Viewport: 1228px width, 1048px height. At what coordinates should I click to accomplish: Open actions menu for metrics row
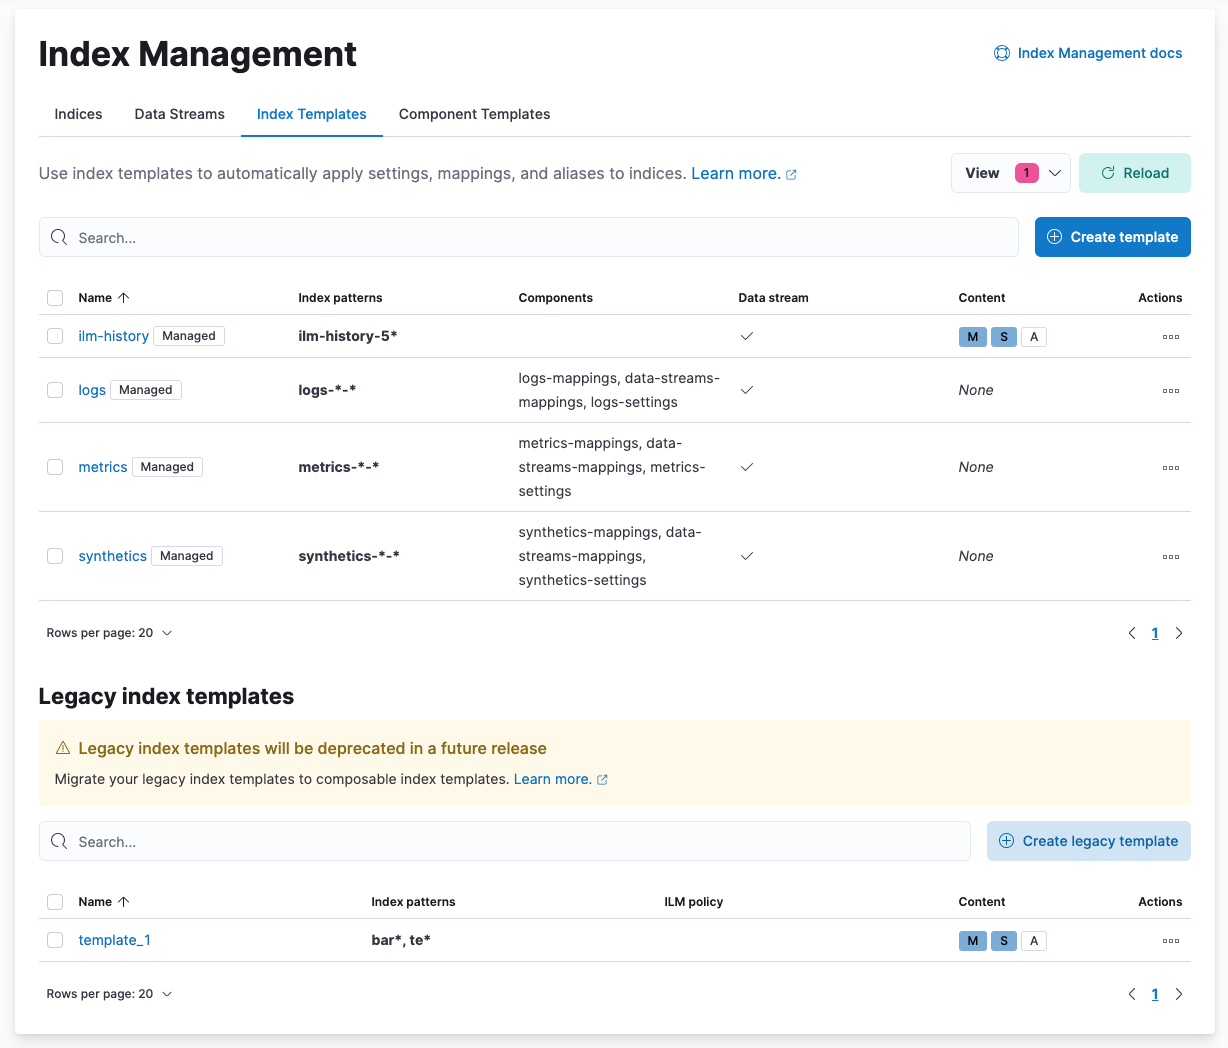tap(1171, 468)
